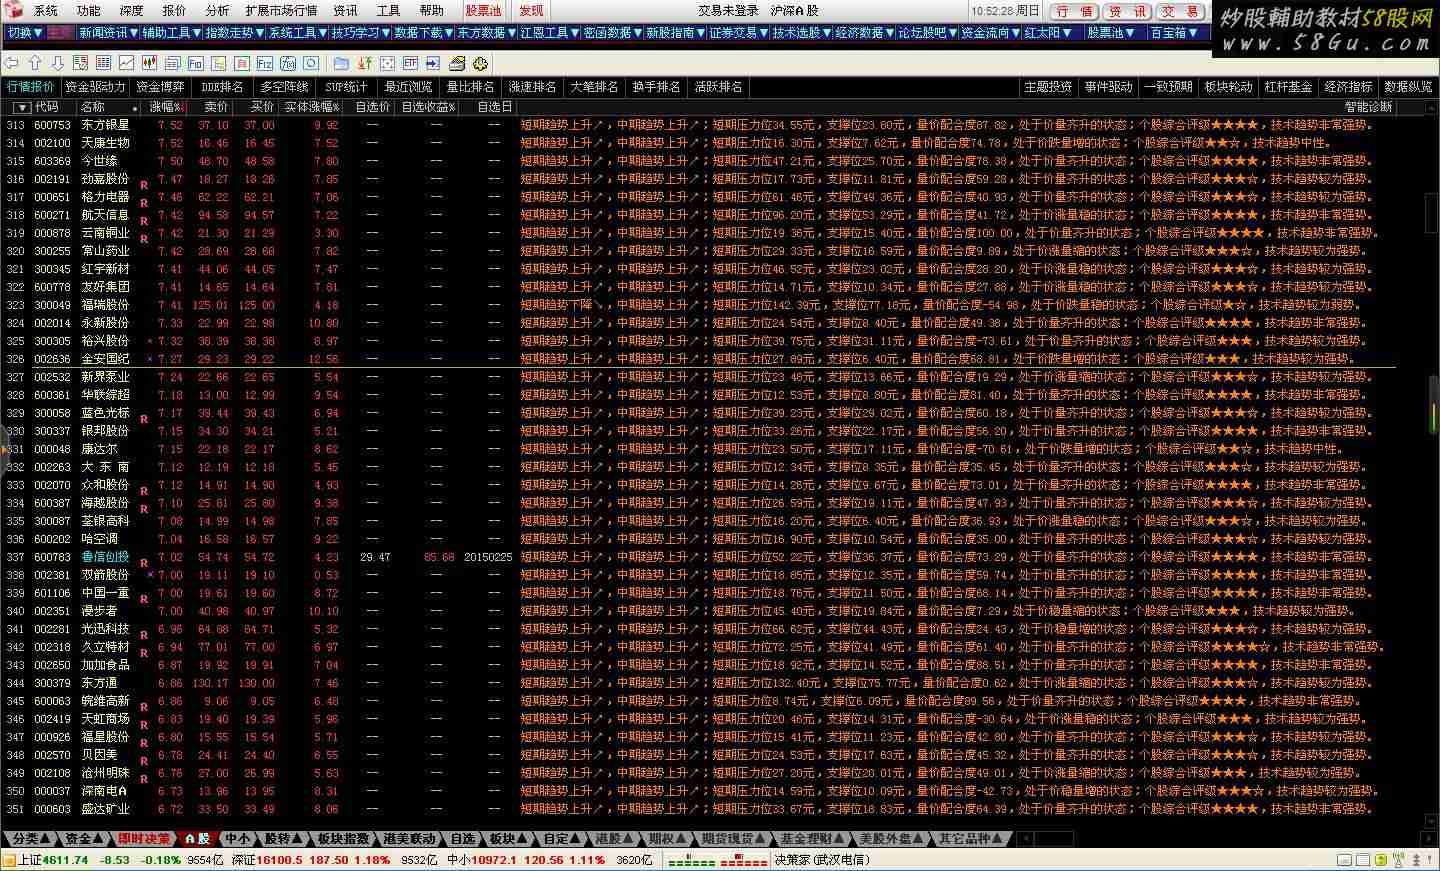1440x871 pixels.
Task: Click the report table icon beside arrows
Action: tap(80, 63)
